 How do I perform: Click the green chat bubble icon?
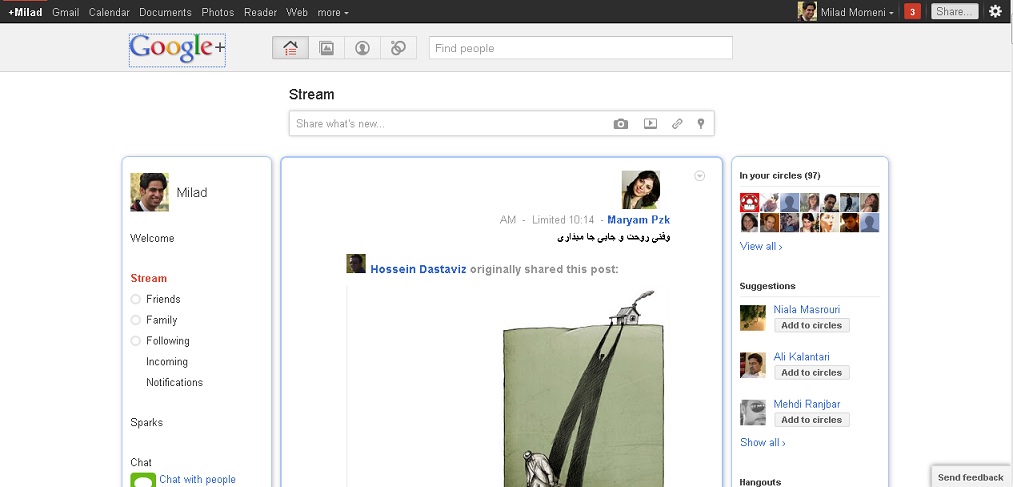143,480
